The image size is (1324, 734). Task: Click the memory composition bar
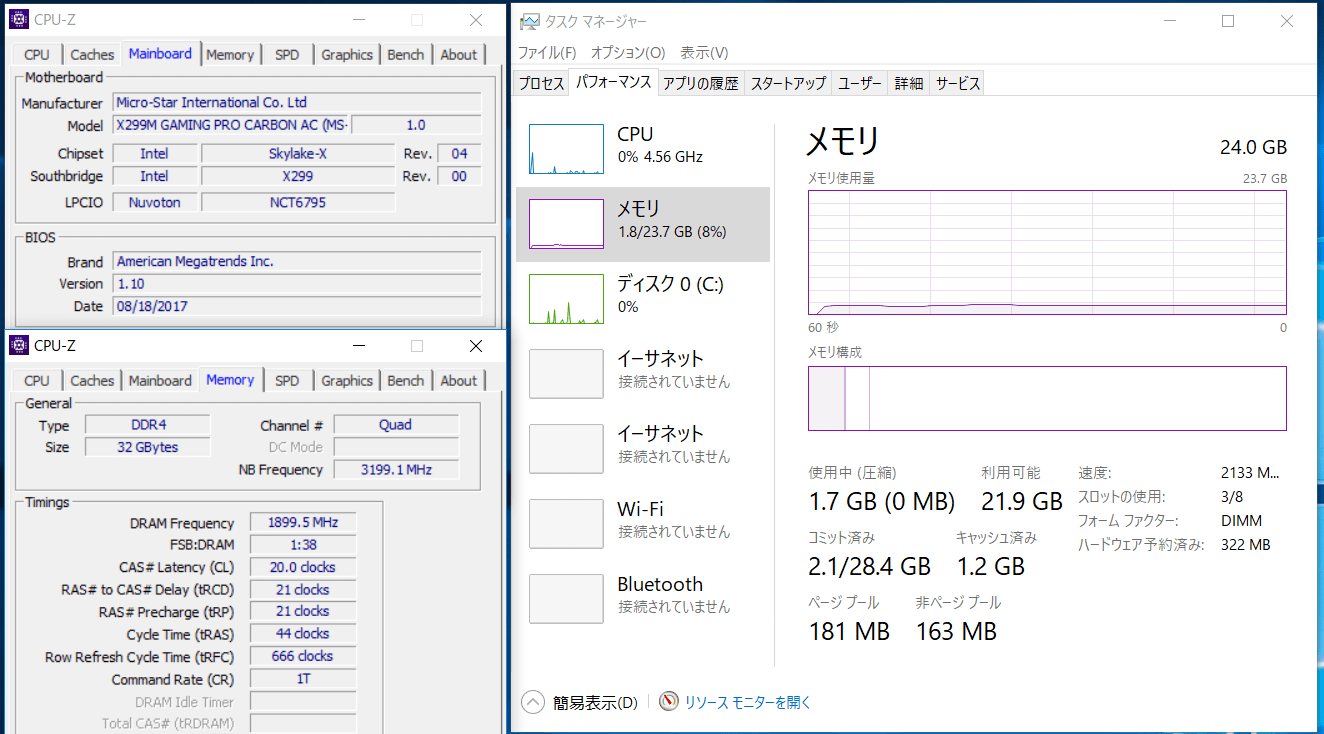[1047, 398]
